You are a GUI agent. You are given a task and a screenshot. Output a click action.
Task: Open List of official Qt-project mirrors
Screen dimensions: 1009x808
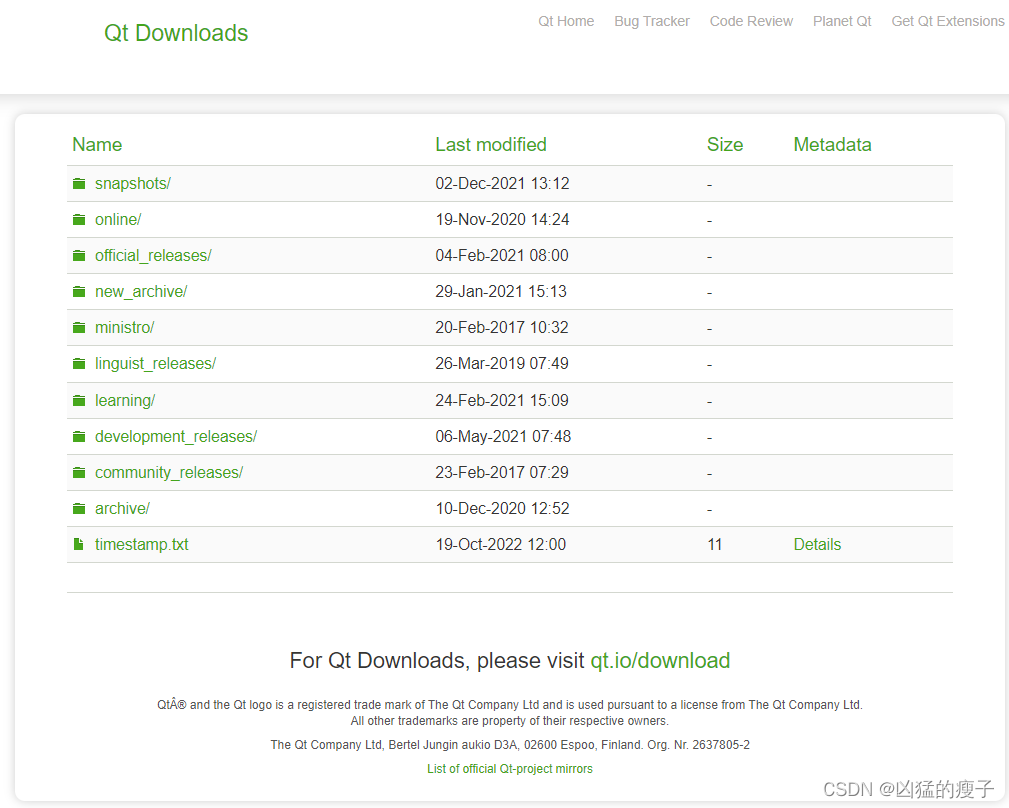pyautogui.click(x=510, y=769)
